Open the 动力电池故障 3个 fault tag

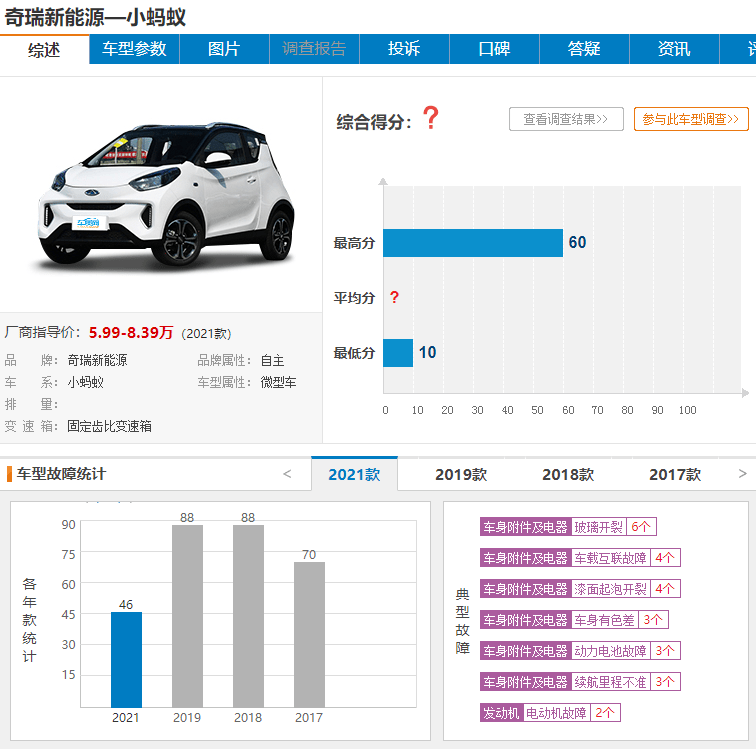(580, 651)
